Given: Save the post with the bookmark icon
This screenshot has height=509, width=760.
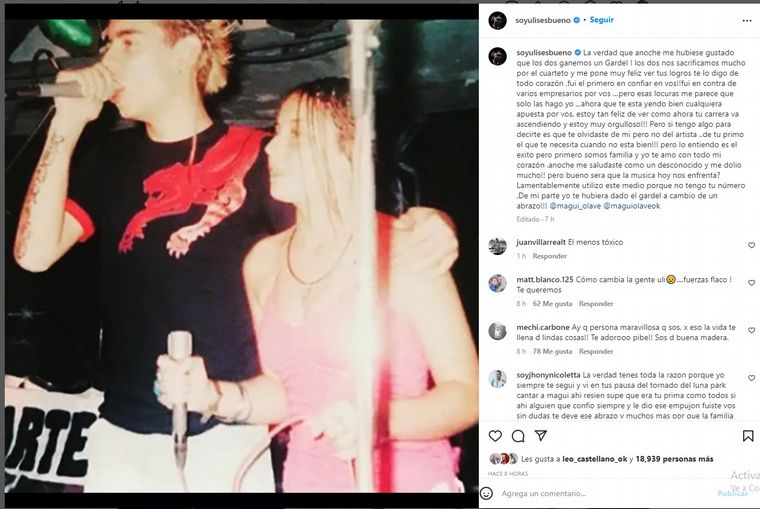Looking at the screenshot, I should [748, 436].
